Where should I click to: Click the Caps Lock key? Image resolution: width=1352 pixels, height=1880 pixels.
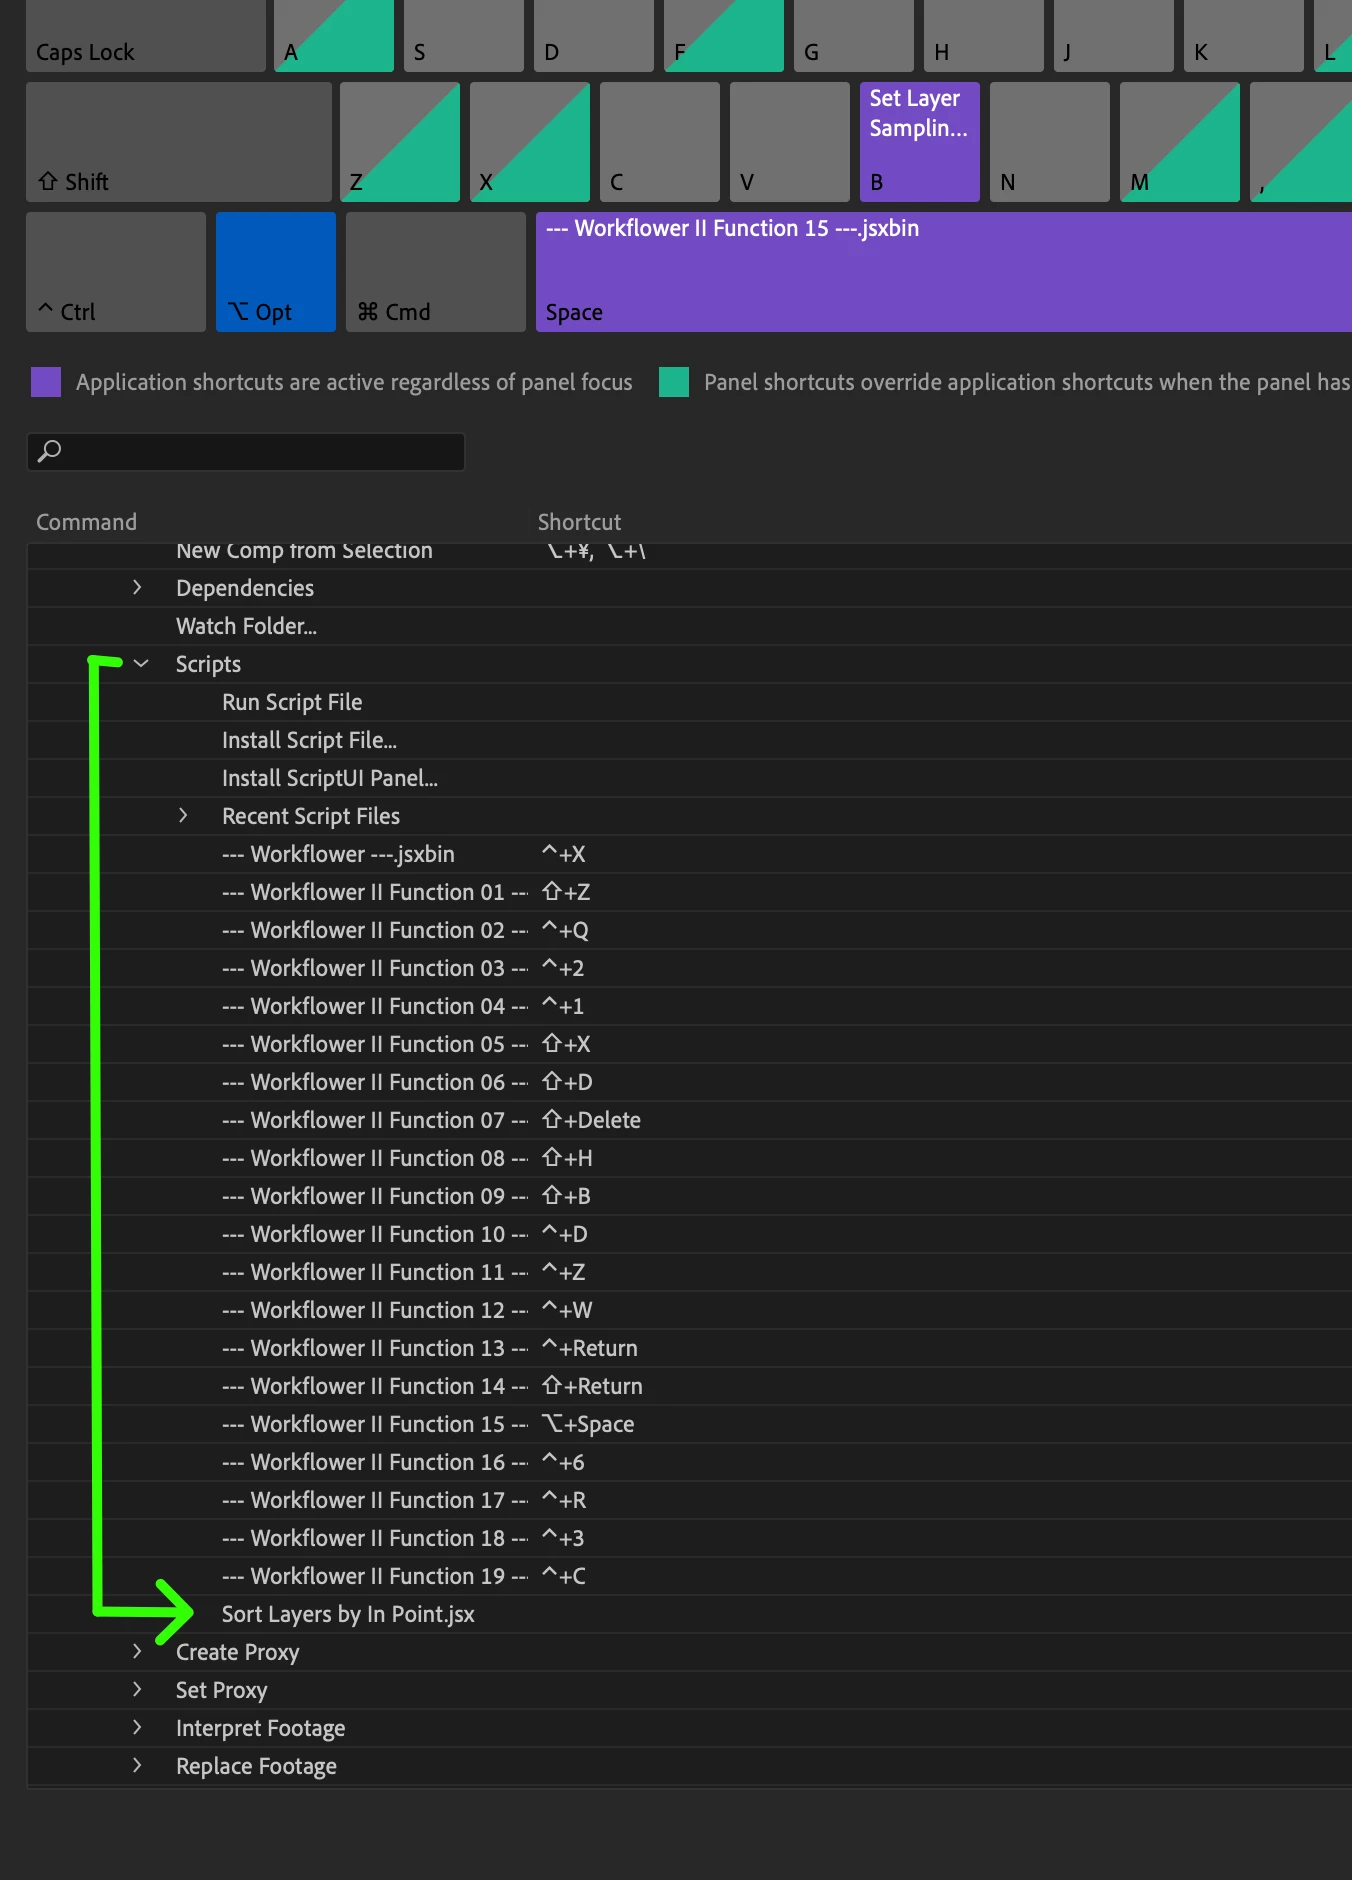click(x=146, y=36)
